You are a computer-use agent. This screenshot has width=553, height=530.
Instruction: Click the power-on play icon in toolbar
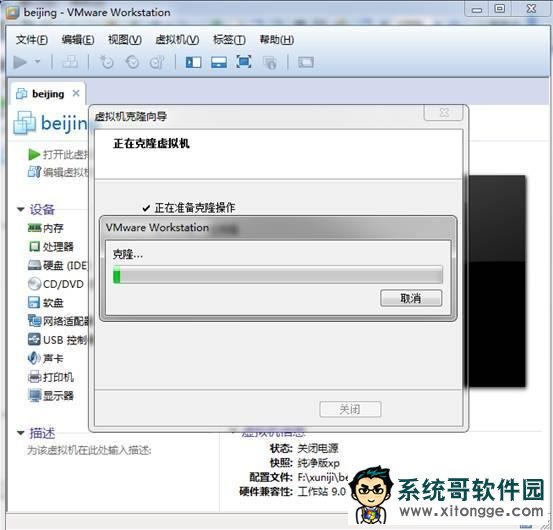pyautogui.click(x=20, y=62)
